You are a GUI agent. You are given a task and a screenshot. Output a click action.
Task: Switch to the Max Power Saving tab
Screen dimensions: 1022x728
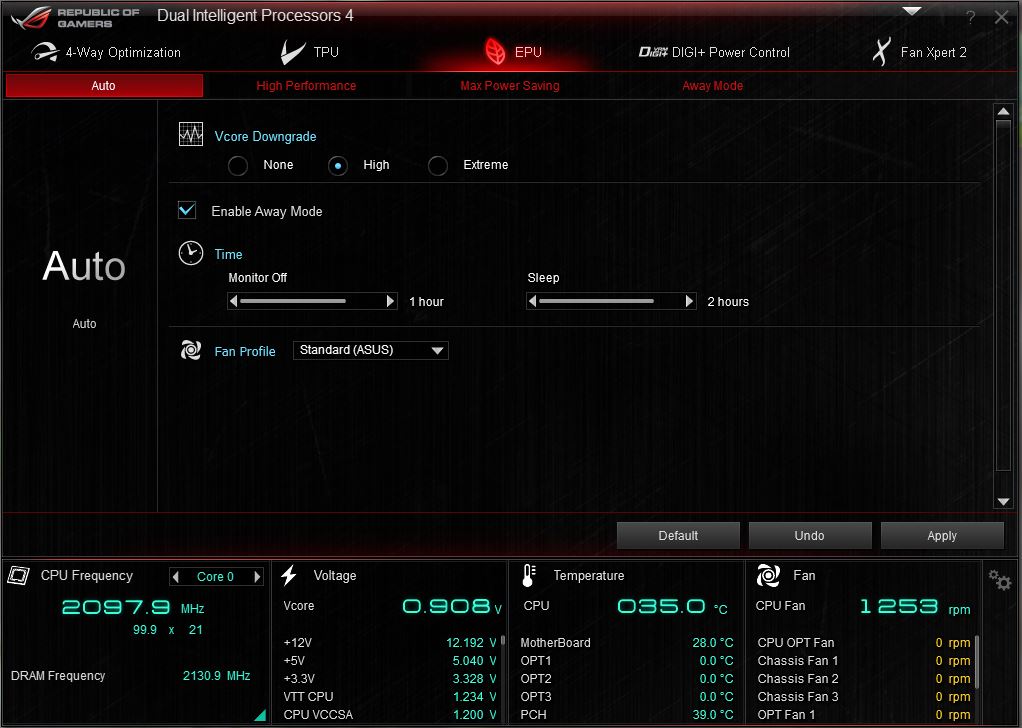(510, 85)
